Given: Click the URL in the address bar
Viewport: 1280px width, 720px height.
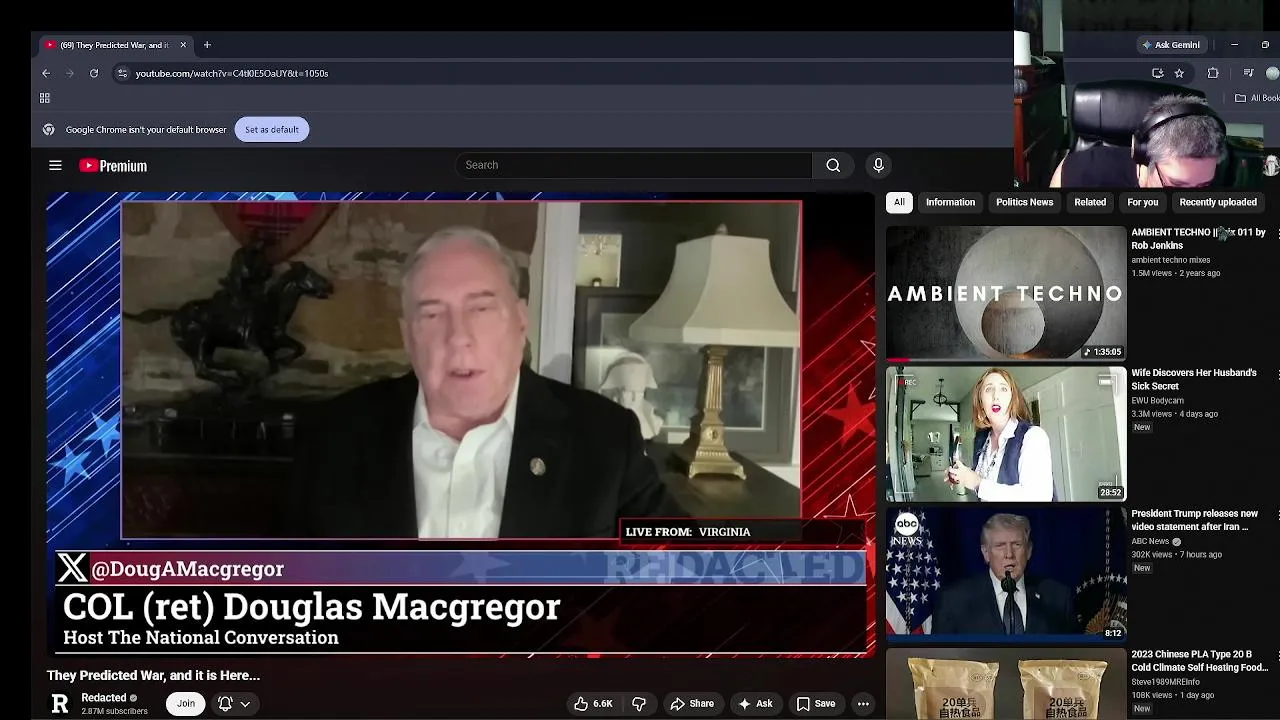Looking at the screenshot, I should 232,73.
